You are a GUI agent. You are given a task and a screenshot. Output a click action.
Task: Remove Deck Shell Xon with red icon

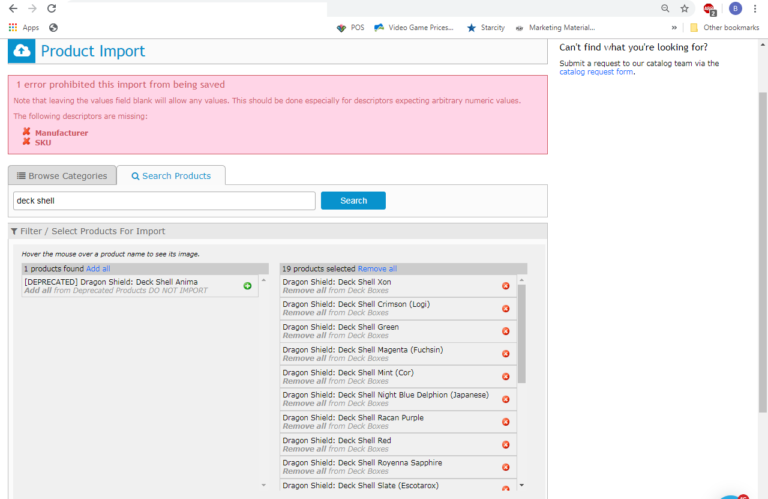(505, 286)
